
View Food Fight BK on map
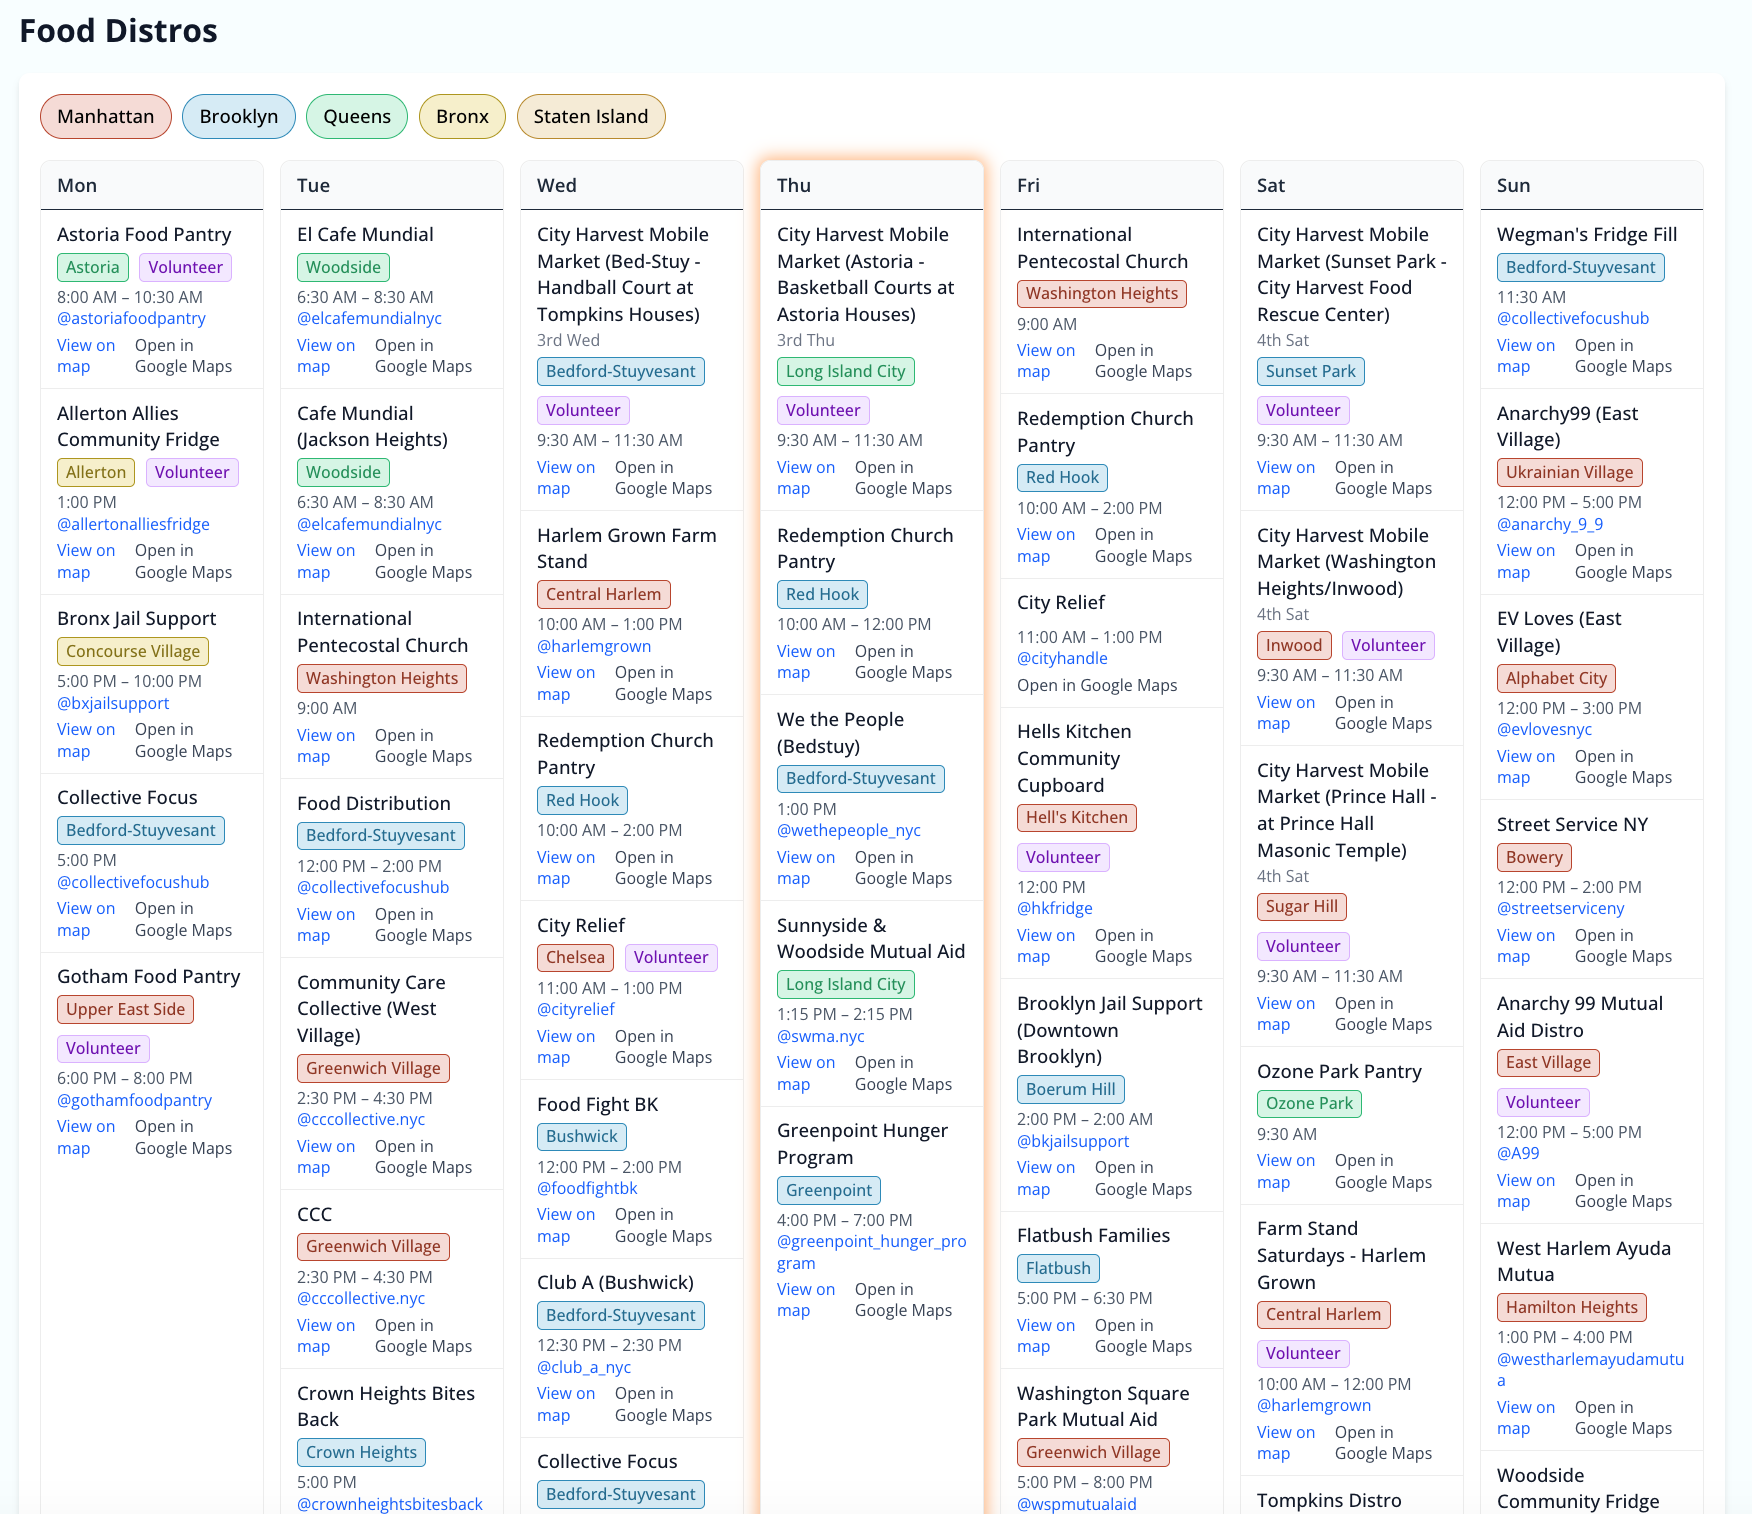point(566,1225)
